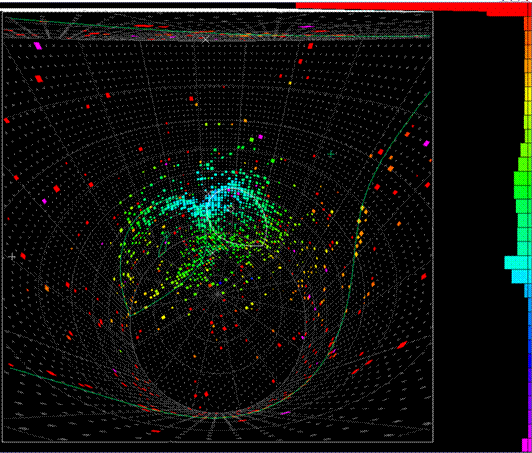
Task: Select the magenta square below the color scale
Action: 525,445
